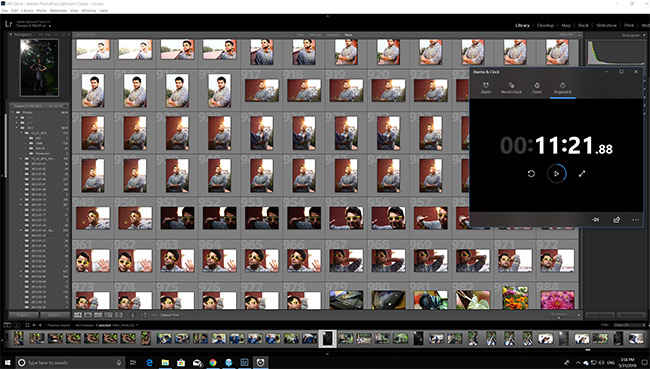Image resolution: width=650 pixels, height=369 pixels.
Task: Hide top module panel using center arrow
Action: coord(327,16)
